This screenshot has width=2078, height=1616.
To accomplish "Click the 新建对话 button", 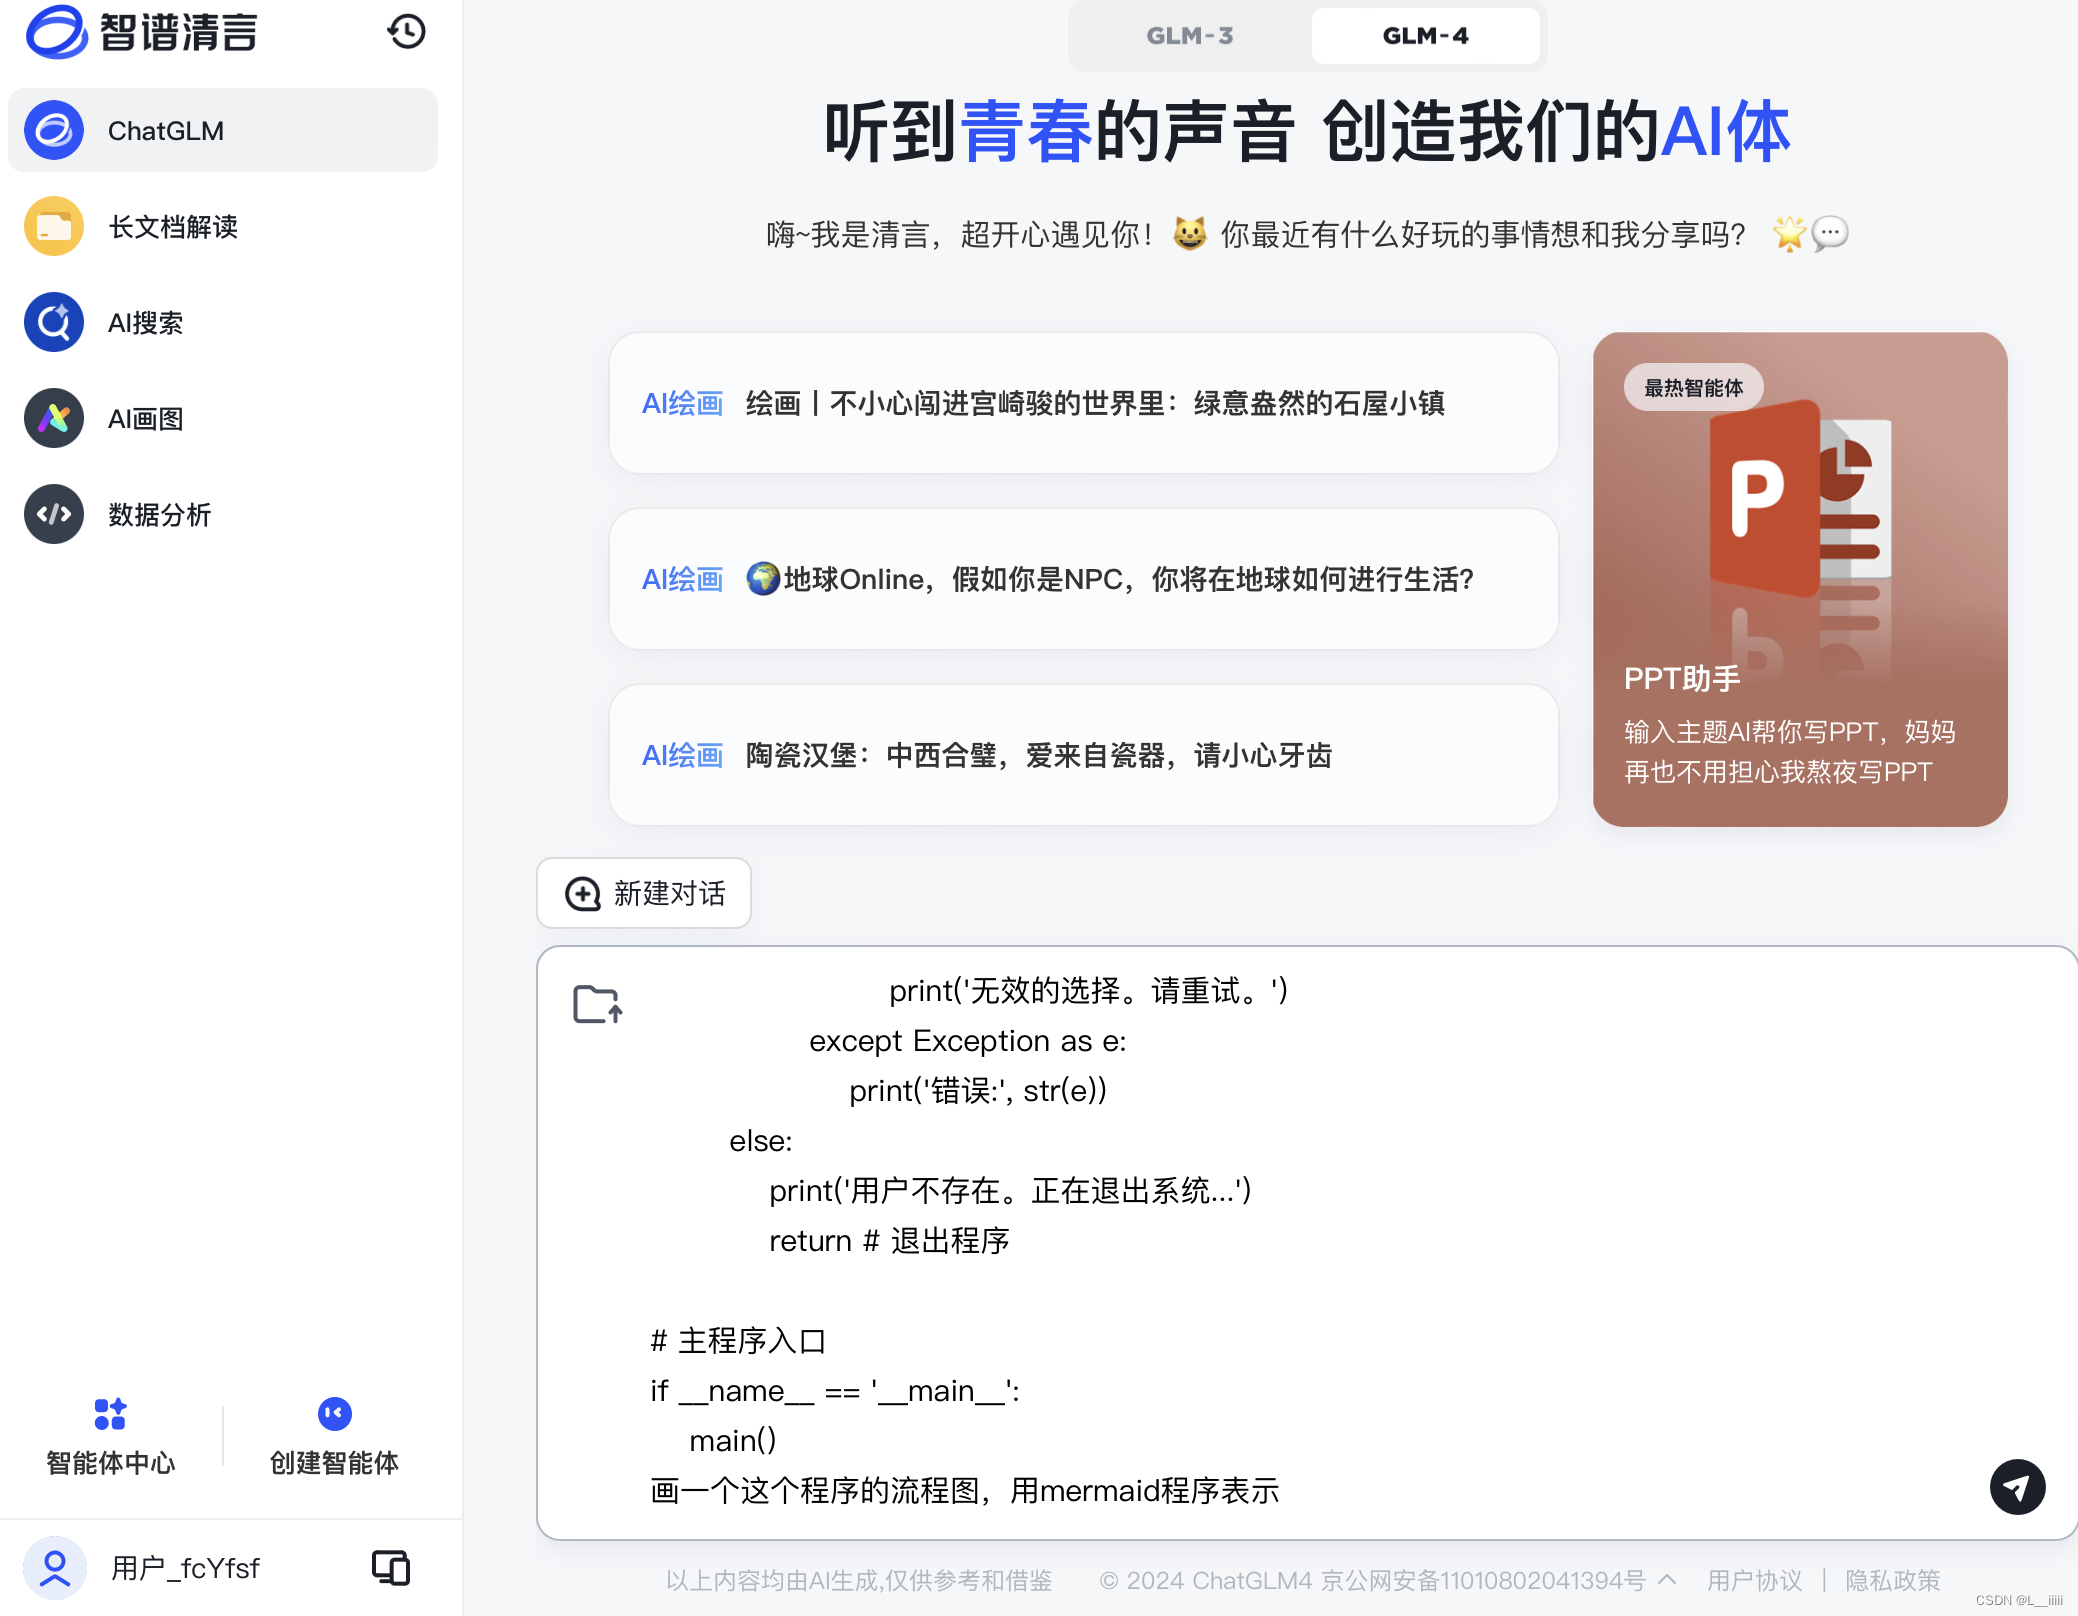I will (x=644, y=893).
